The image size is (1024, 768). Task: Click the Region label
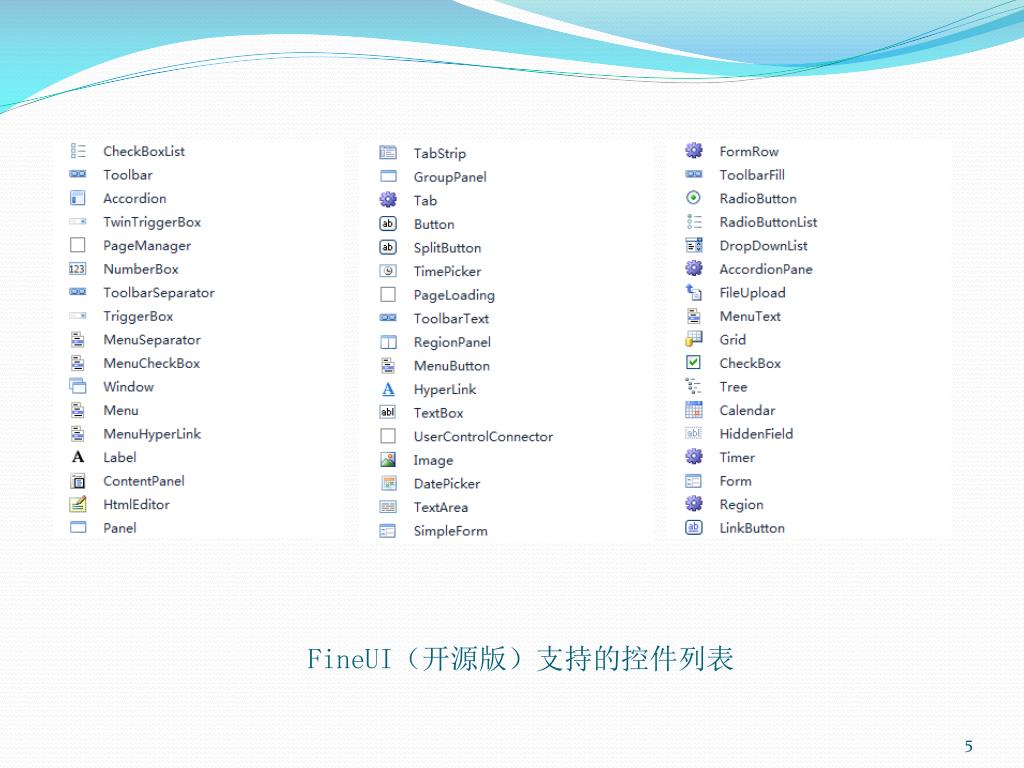click(x=741, y=504)
